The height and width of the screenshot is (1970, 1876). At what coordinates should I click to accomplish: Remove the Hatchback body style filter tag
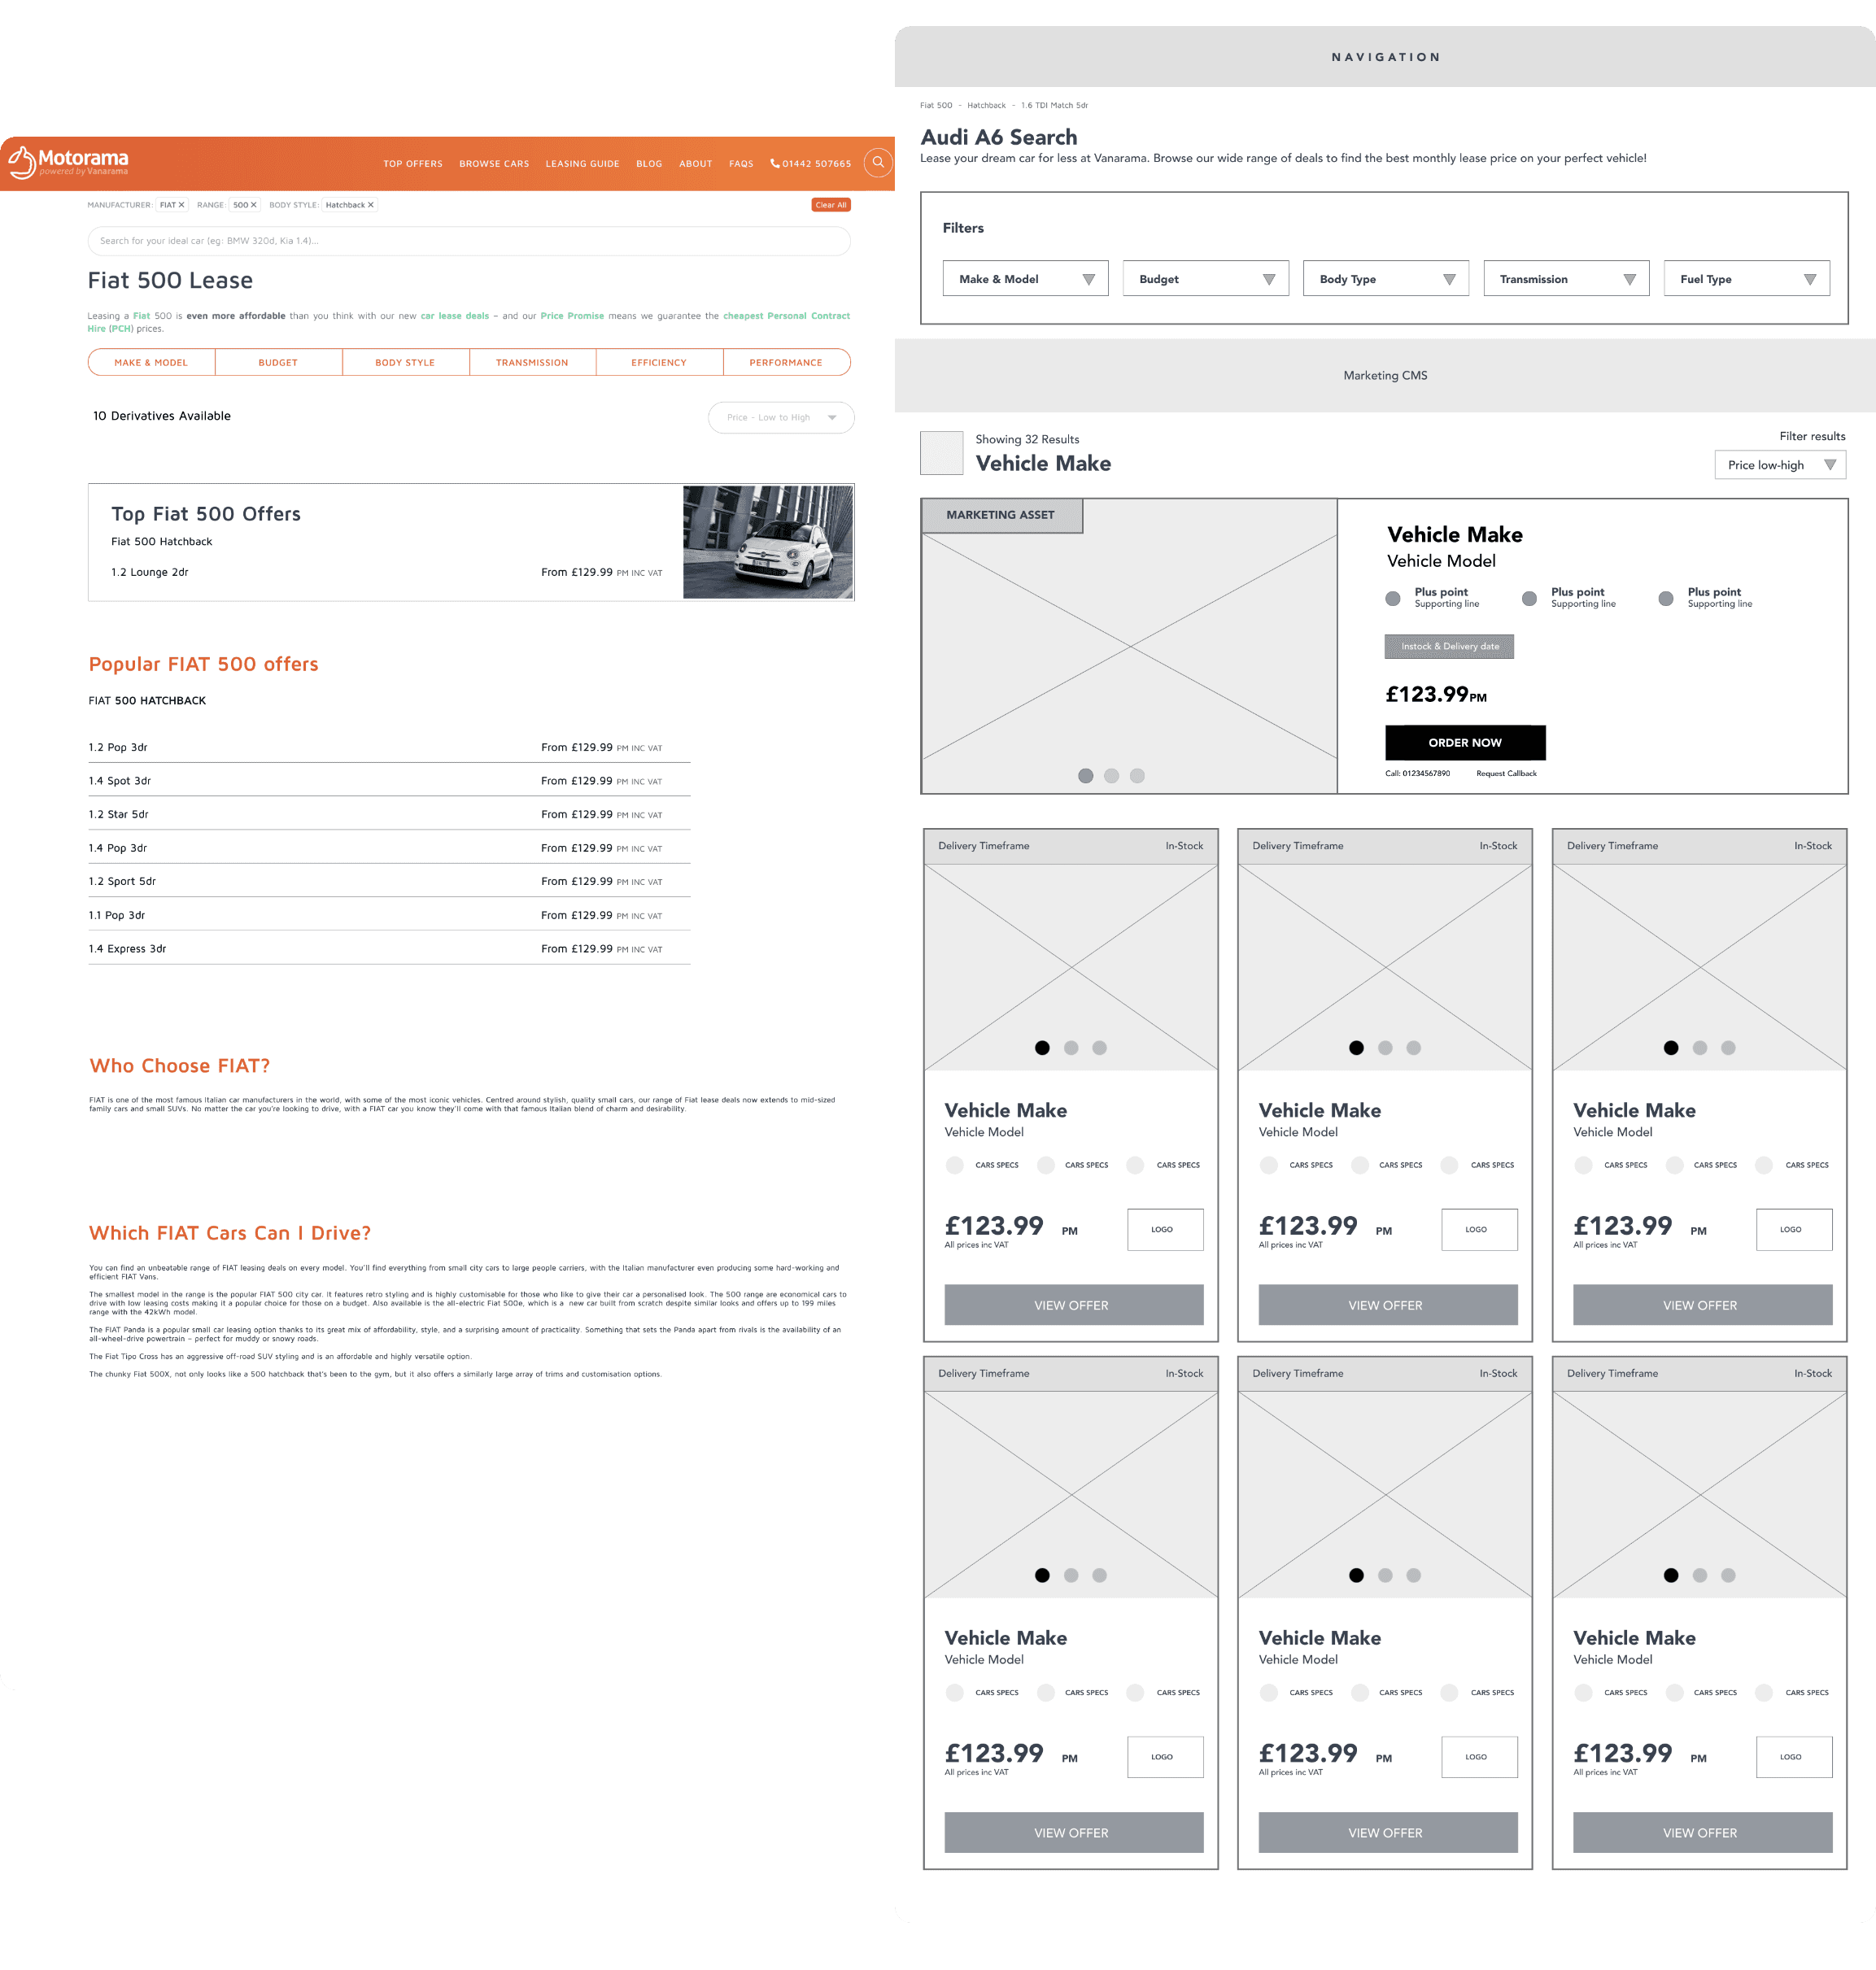coord(370,205)
